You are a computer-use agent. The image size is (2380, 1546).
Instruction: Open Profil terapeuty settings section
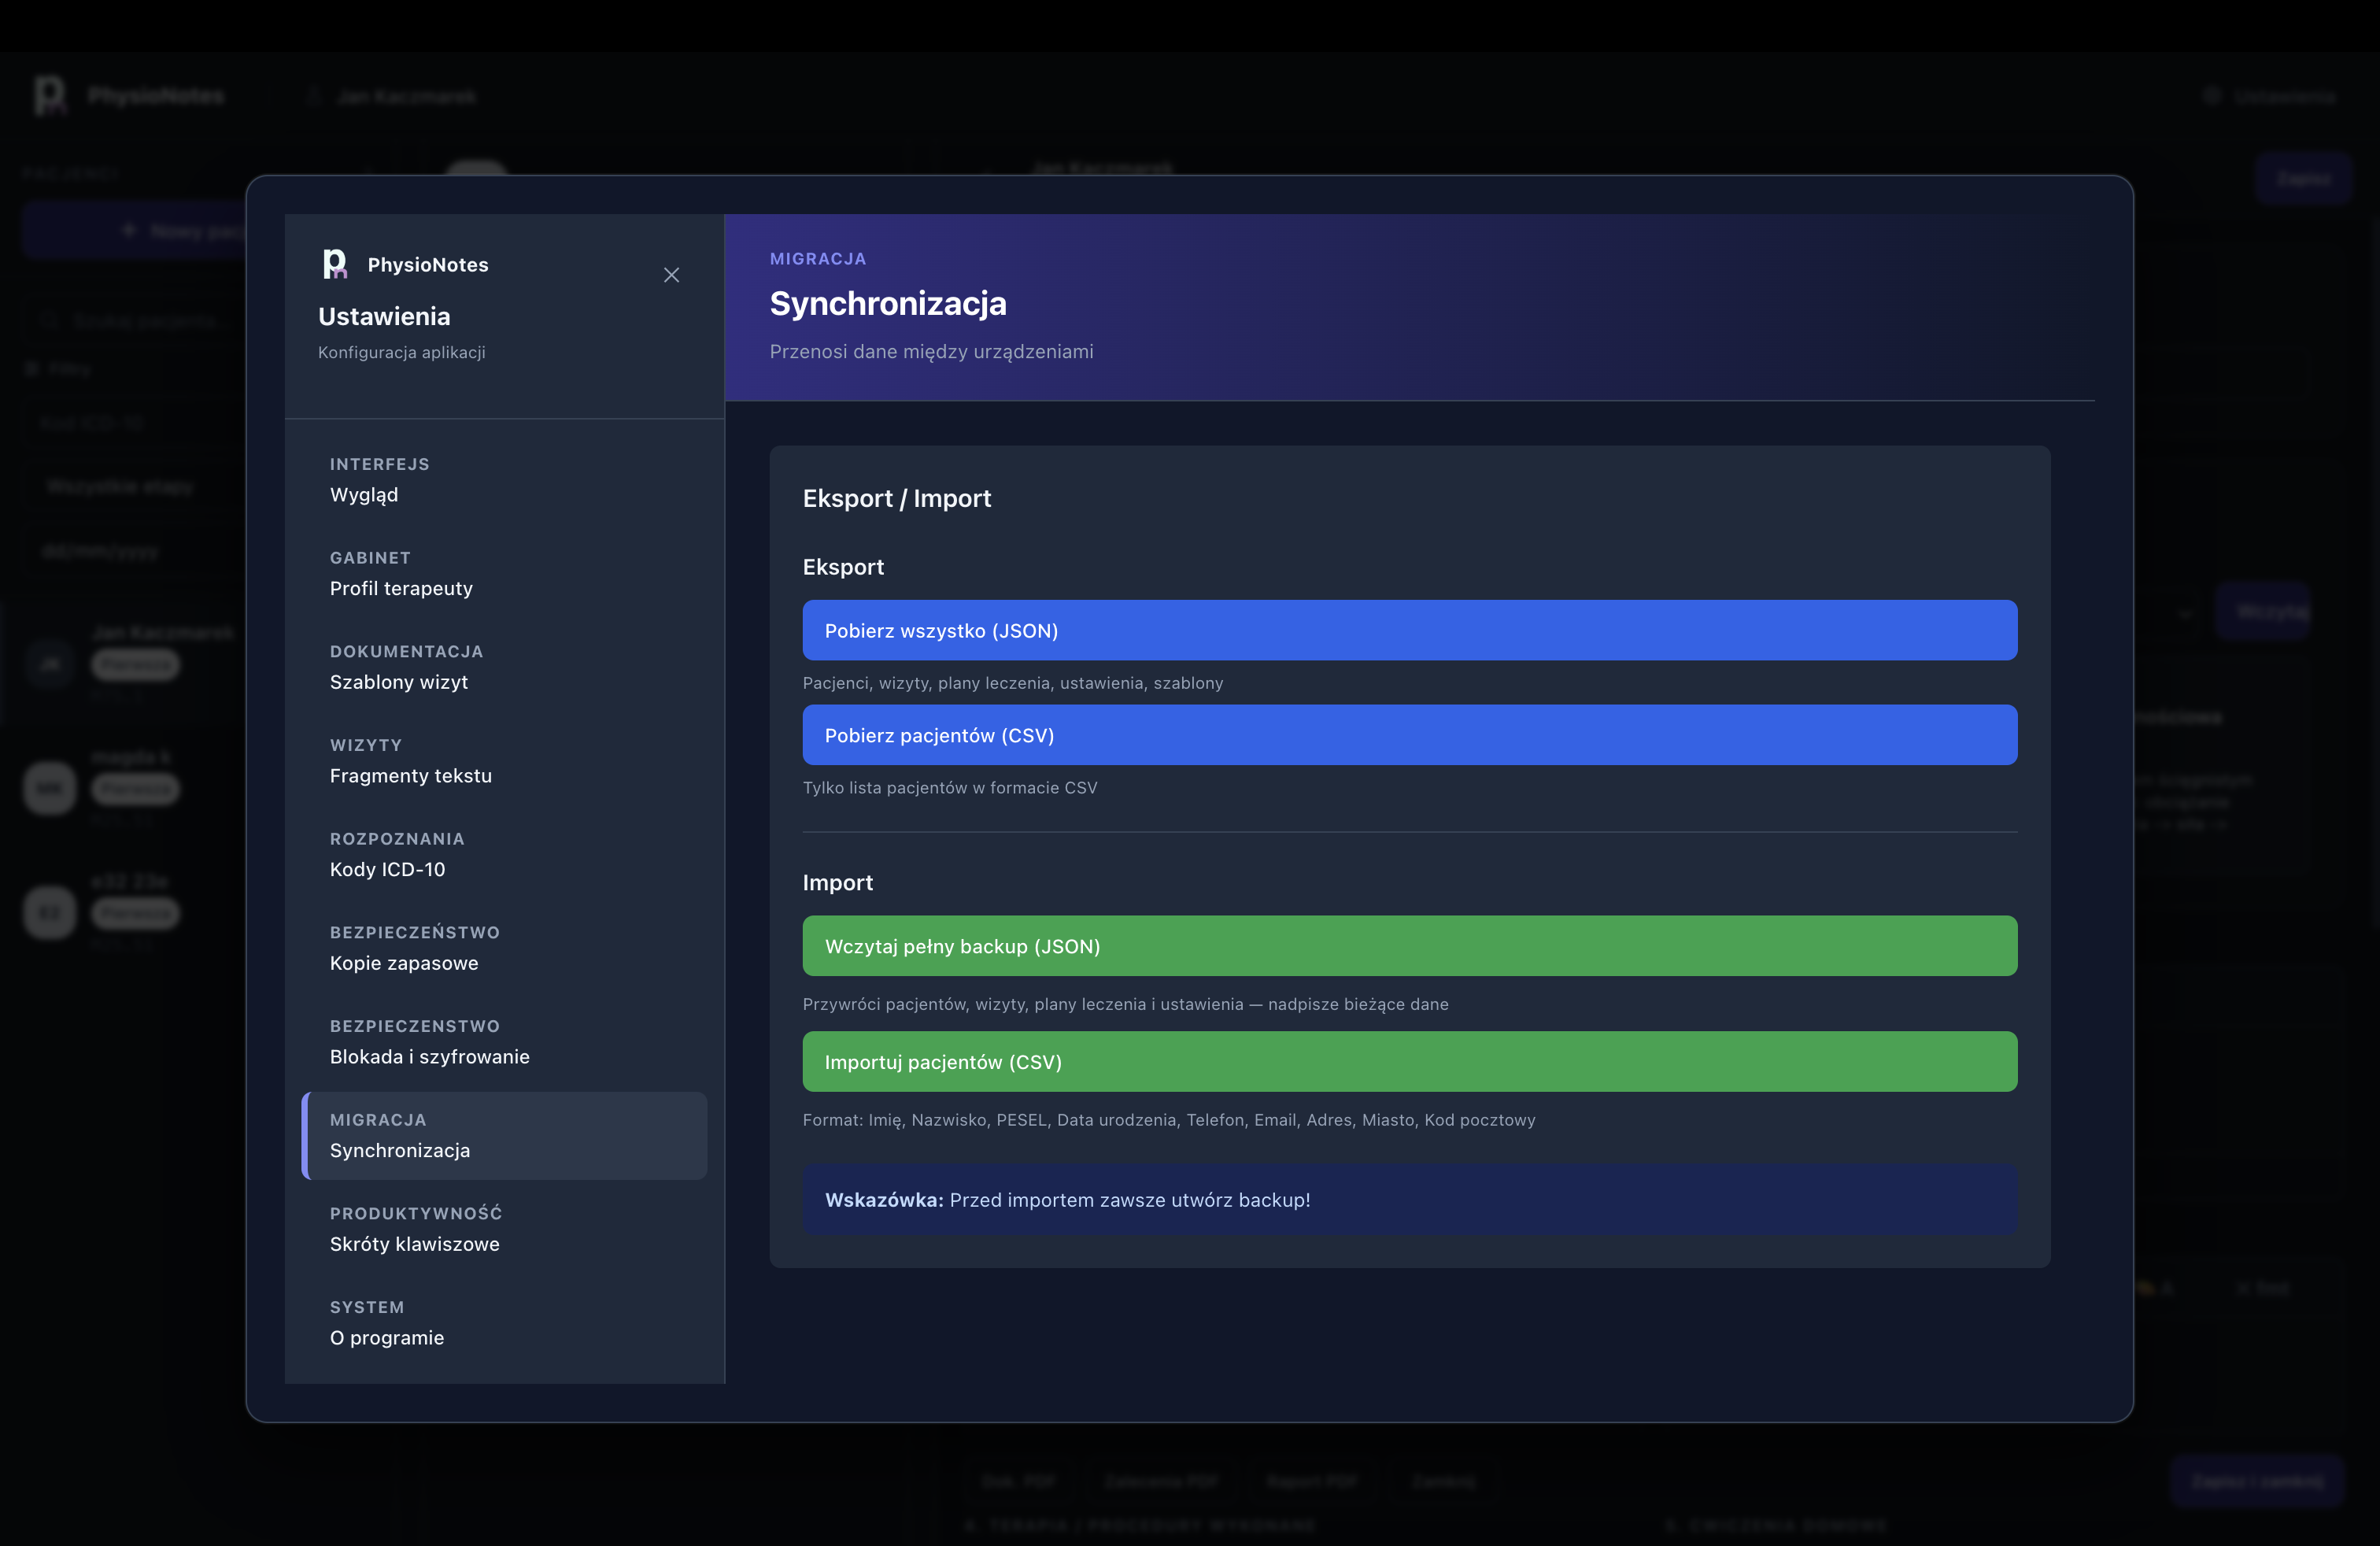(504, 574)
